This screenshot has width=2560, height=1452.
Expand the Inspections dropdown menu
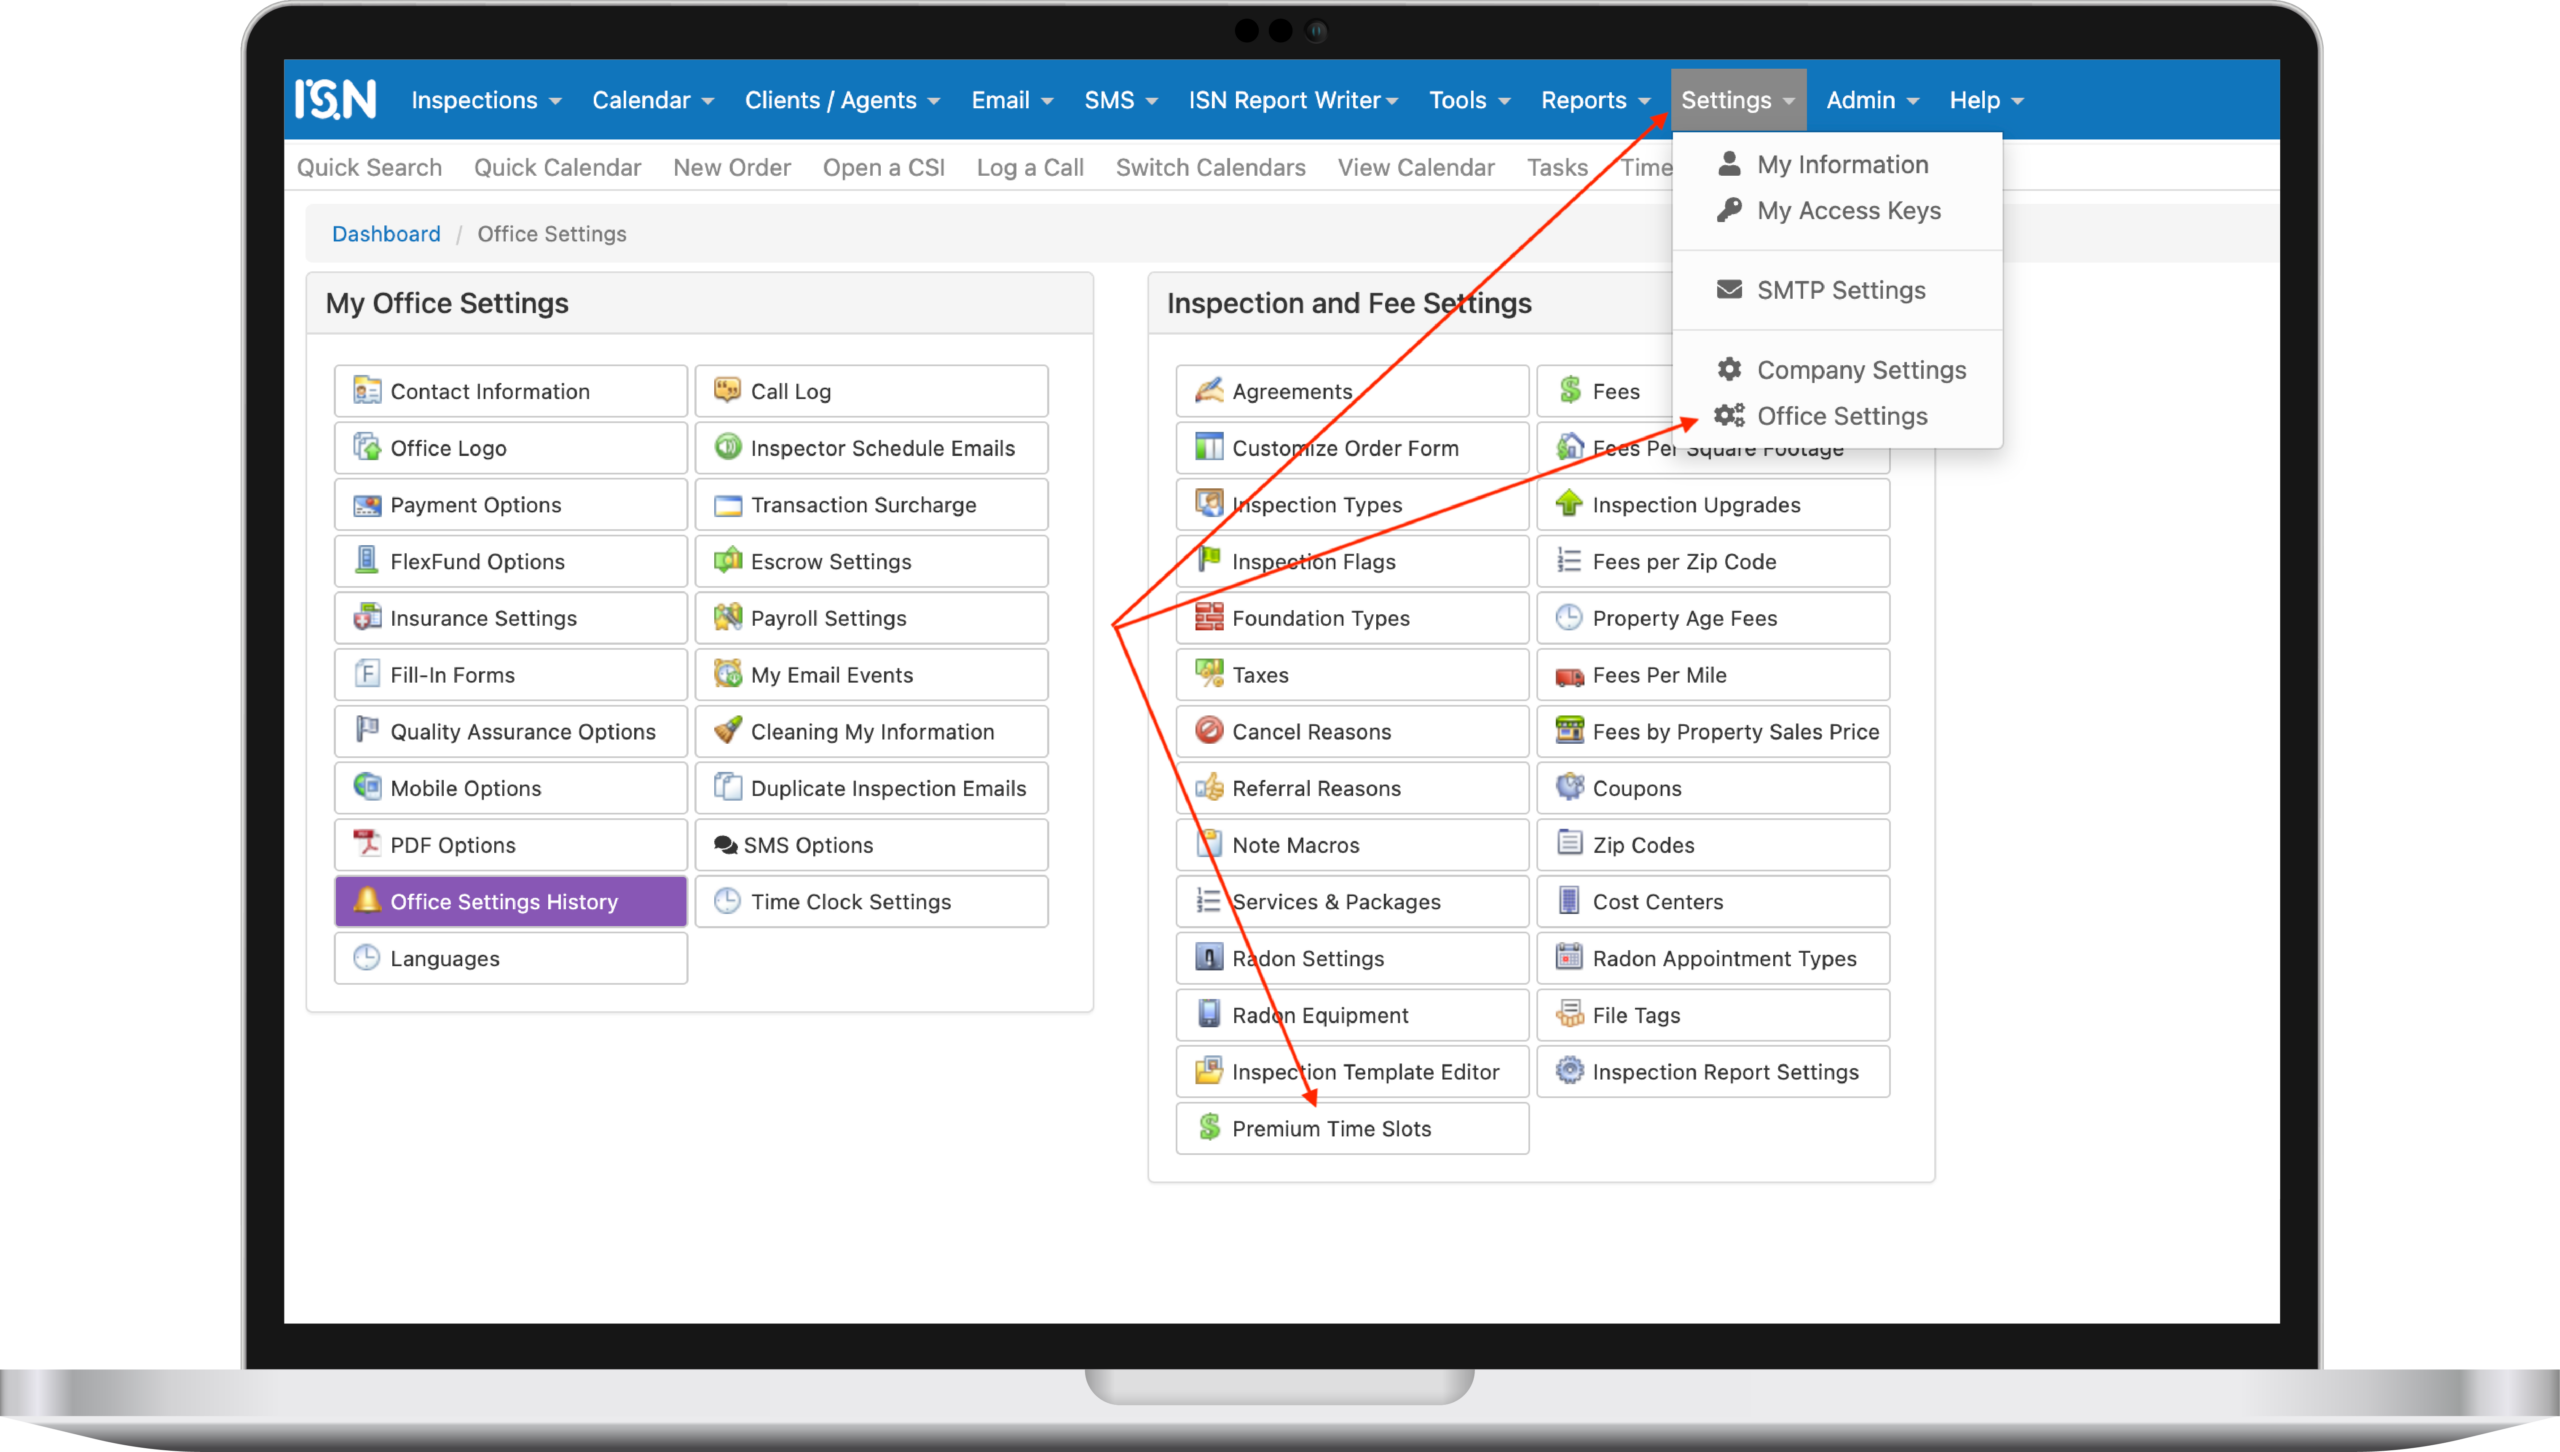click(486, 100)
